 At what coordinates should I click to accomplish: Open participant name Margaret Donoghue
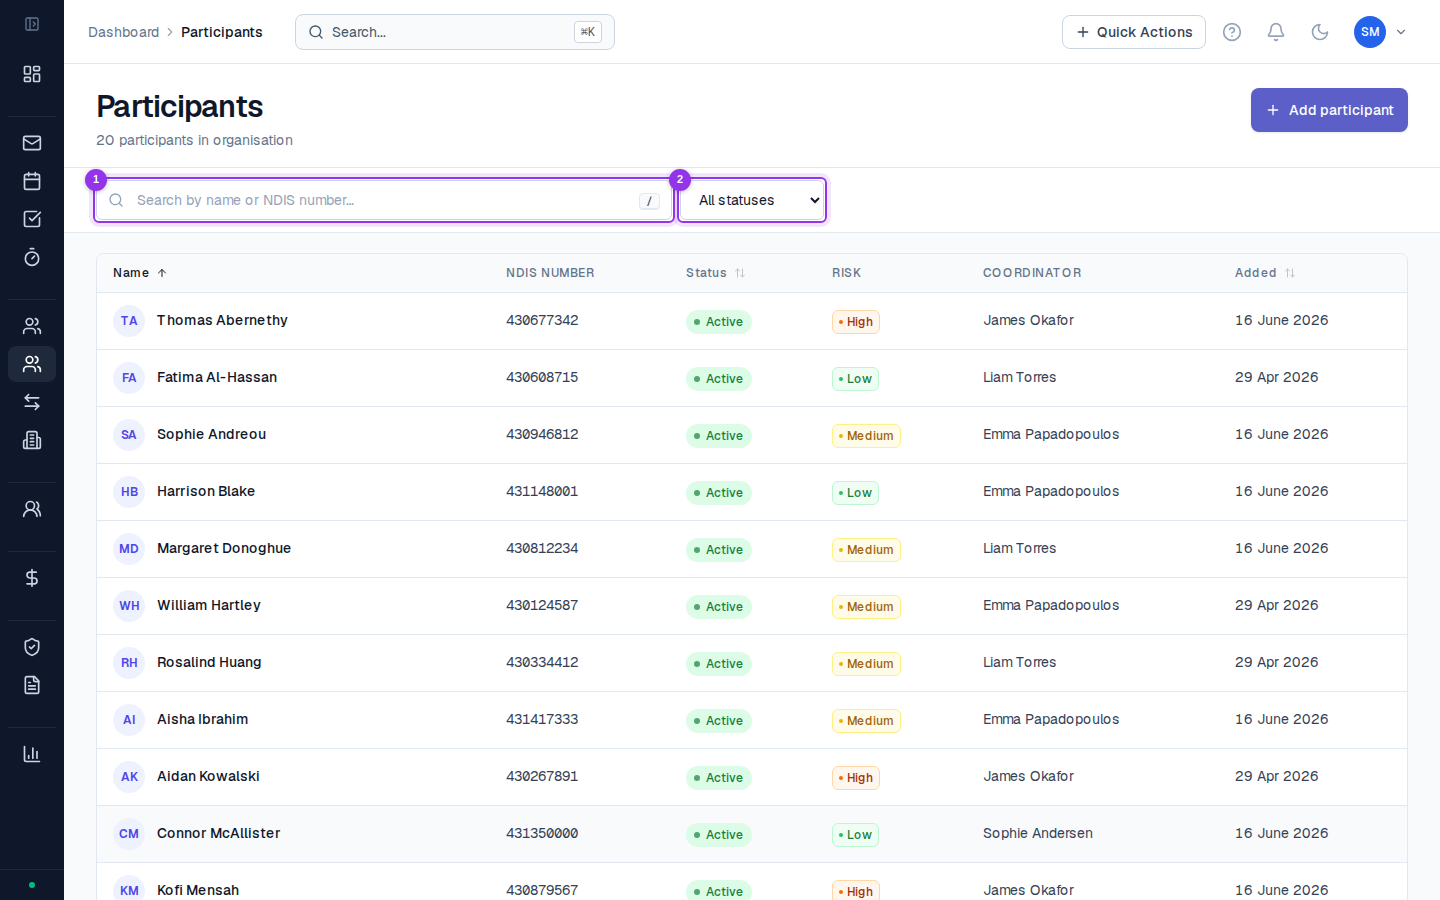[x=224, y=548]
